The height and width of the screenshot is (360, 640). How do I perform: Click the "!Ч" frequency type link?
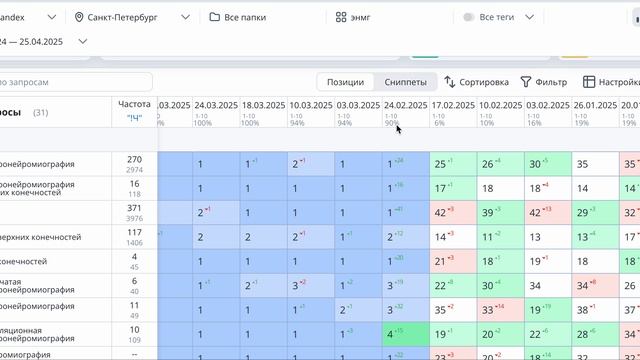point(134,118)
